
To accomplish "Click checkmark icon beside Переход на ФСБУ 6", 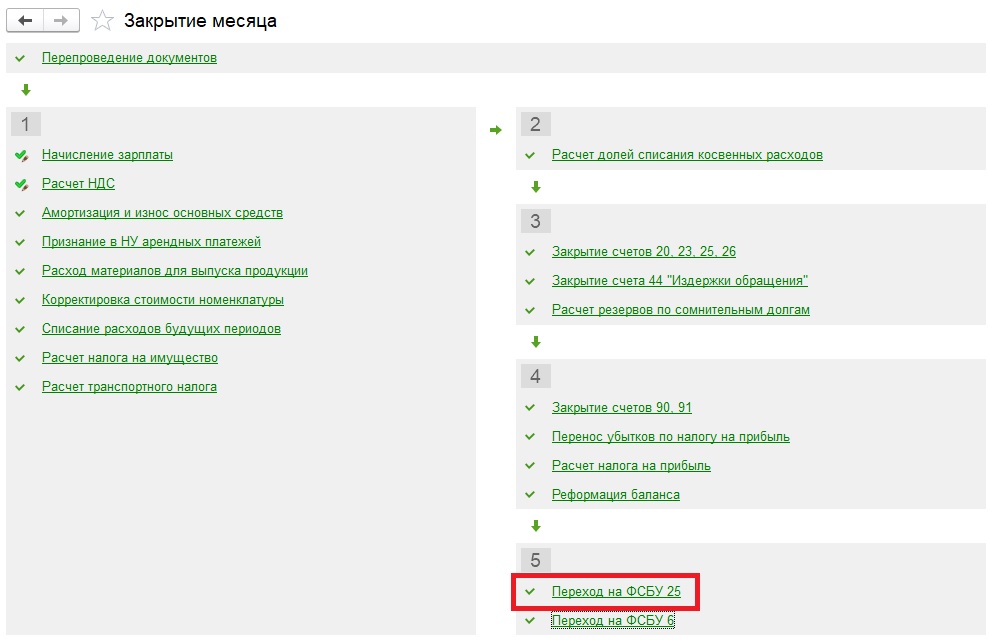I will click(530, 621).
